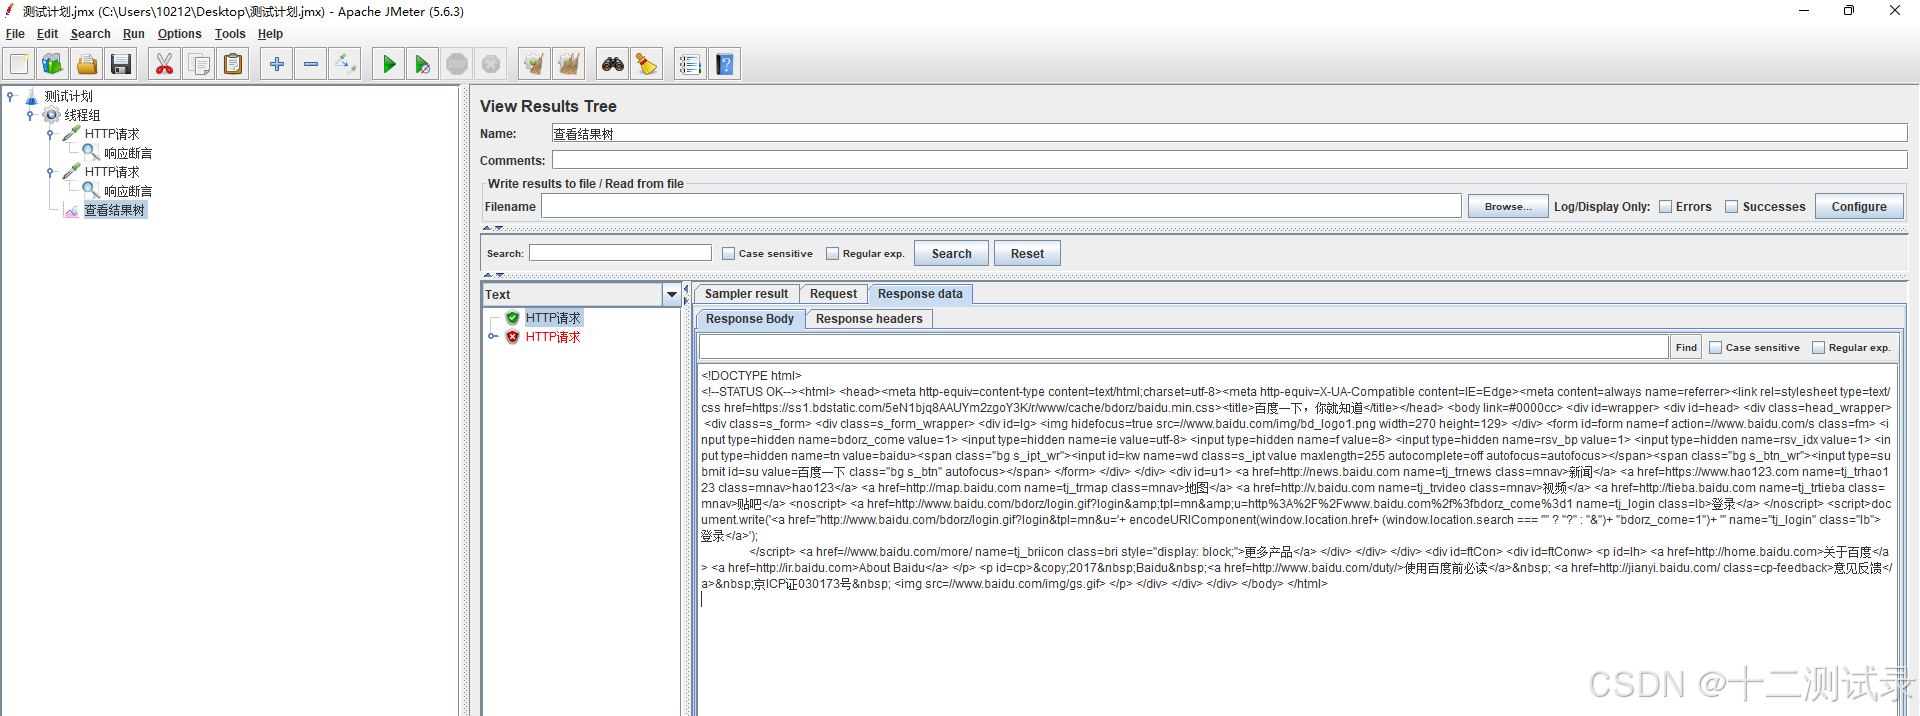
Task: Click the graph icon beside 查看结果树
Action: point(72,210)
